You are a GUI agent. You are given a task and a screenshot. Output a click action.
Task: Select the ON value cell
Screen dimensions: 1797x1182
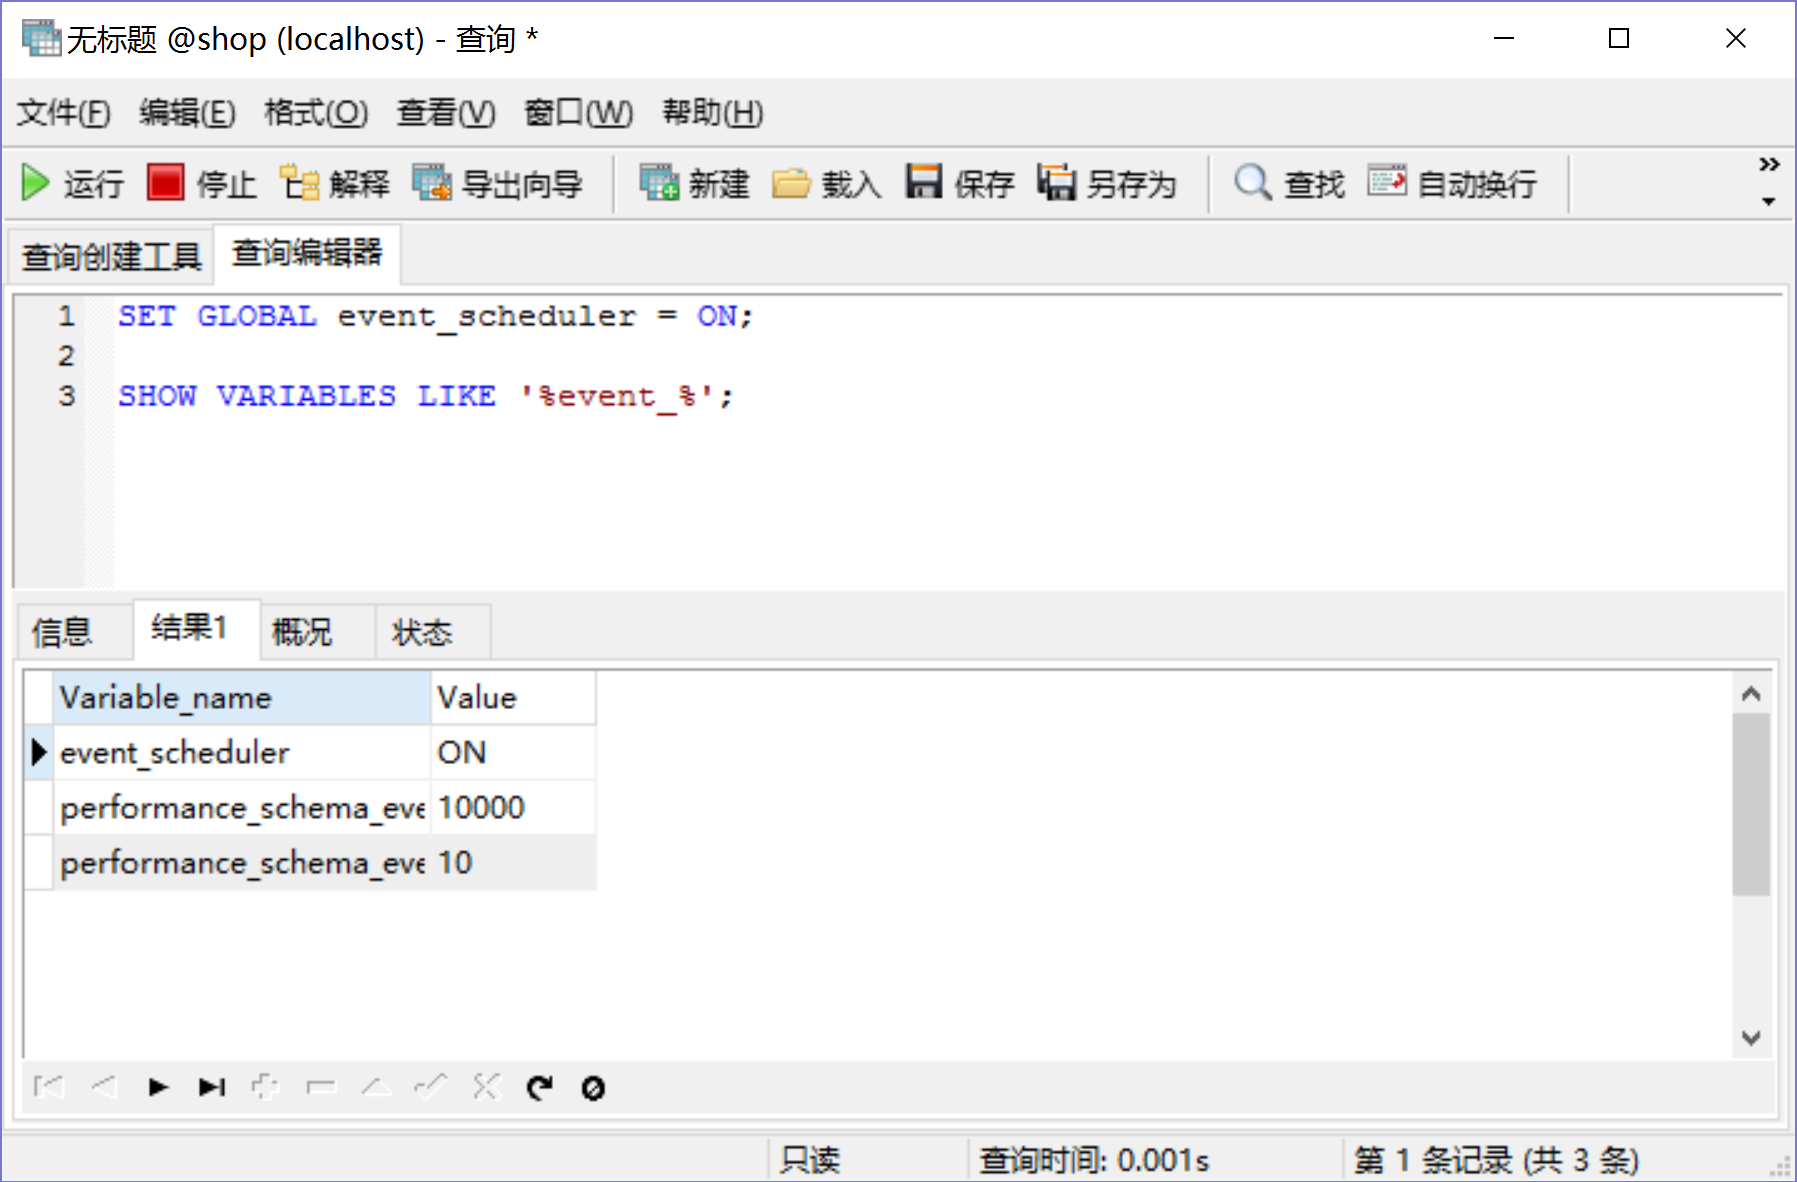click(x=513, y=752)
